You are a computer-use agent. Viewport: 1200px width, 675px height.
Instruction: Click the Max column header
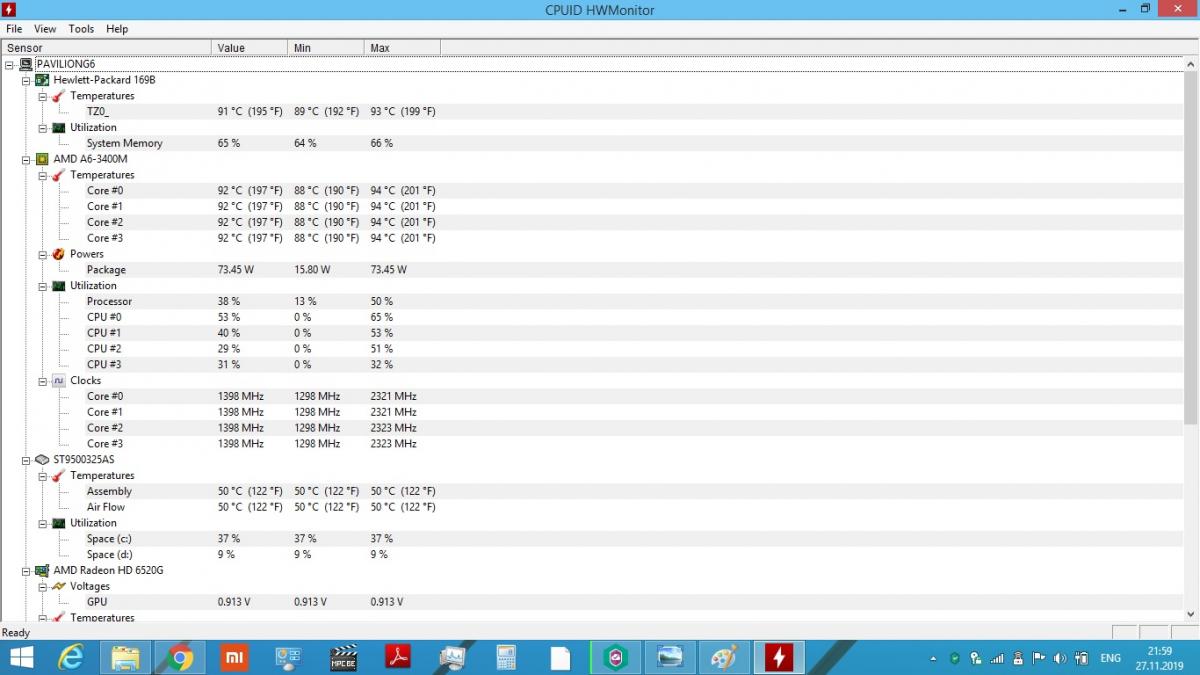[402, 48]
